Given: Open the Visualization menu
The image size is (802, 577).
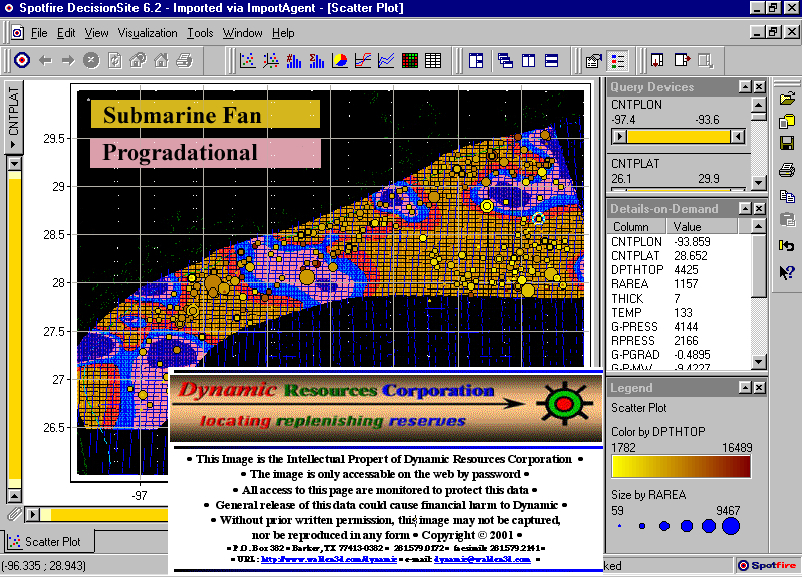Looking at the screenshot, I should (147, 33).
